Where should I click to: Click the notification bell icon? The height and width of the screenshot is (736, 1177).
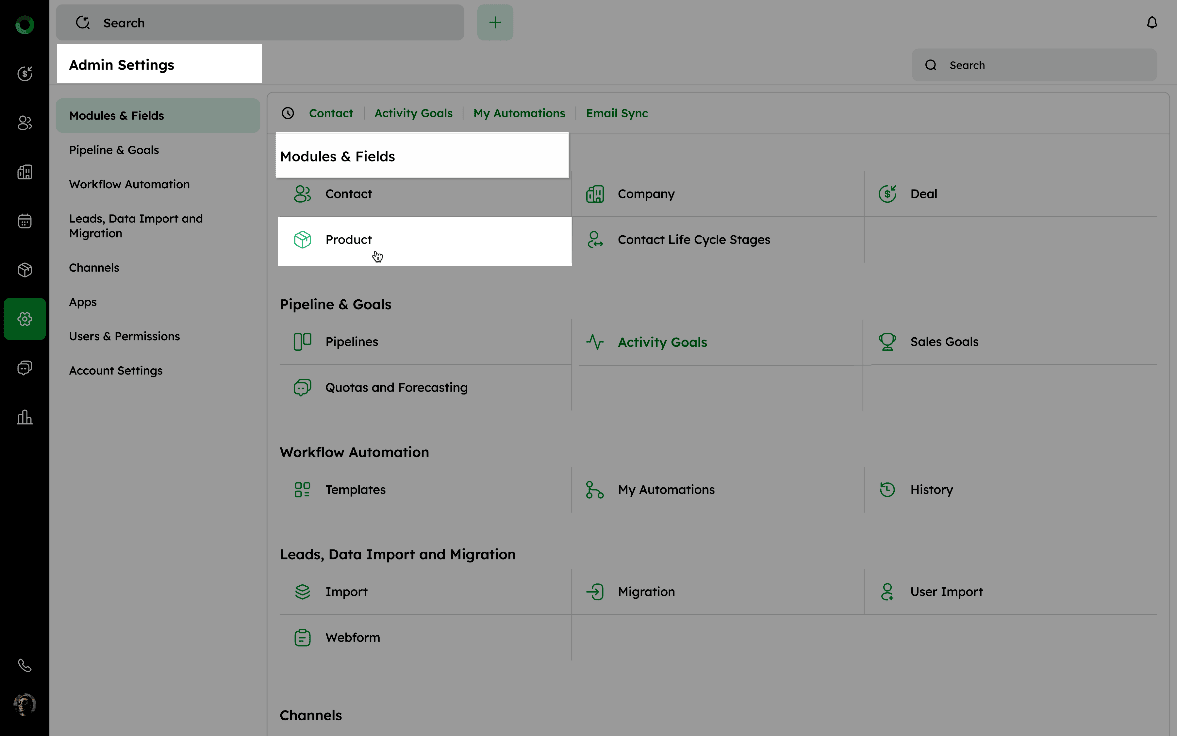[1152, 23]
